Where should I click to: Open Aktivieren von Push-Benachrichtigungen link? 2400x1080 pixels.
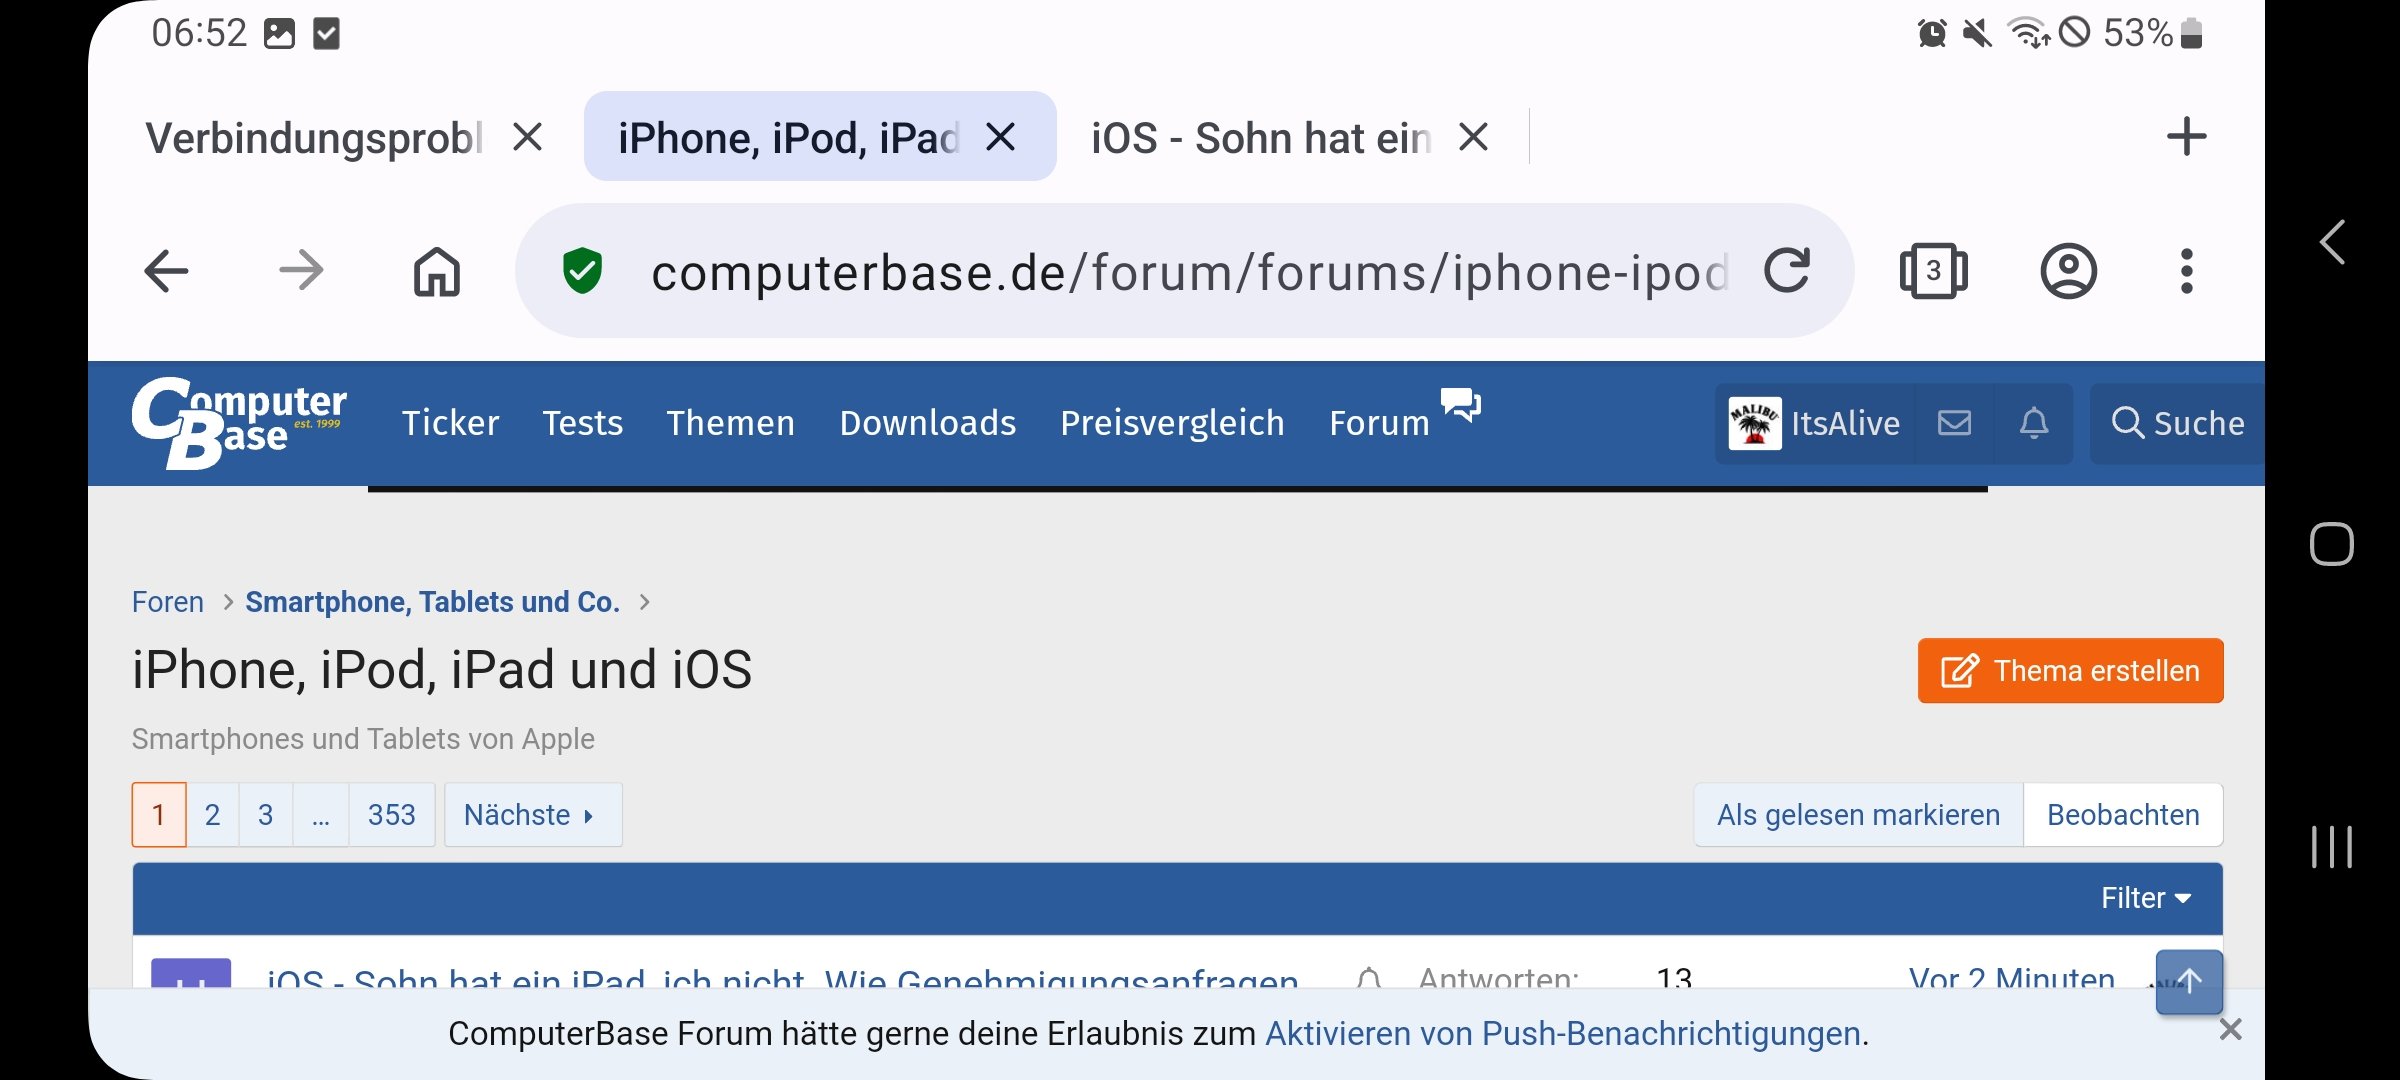click(1562, 1033)
